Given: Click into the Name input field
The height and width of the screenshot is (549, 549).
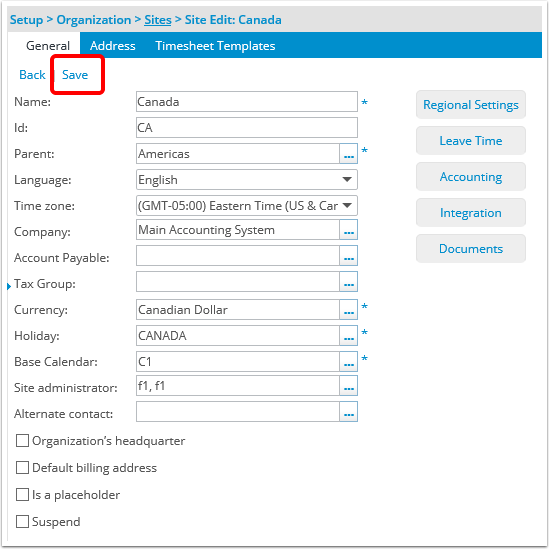Looking at the screenshot, I should (246, 102).
